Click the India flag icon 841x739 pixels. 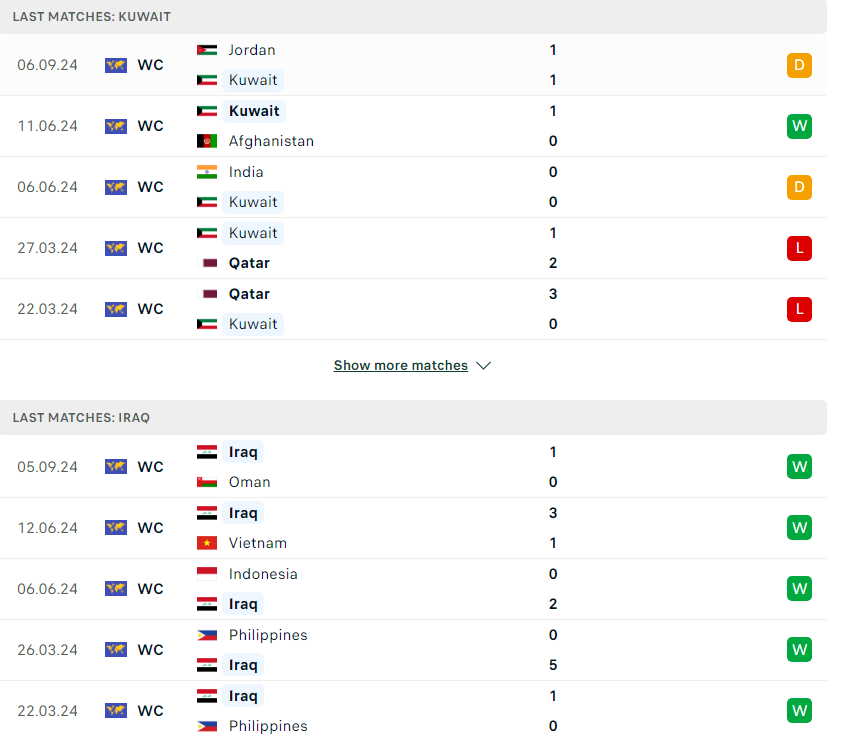pyautogui.click(x=207, y=172)
